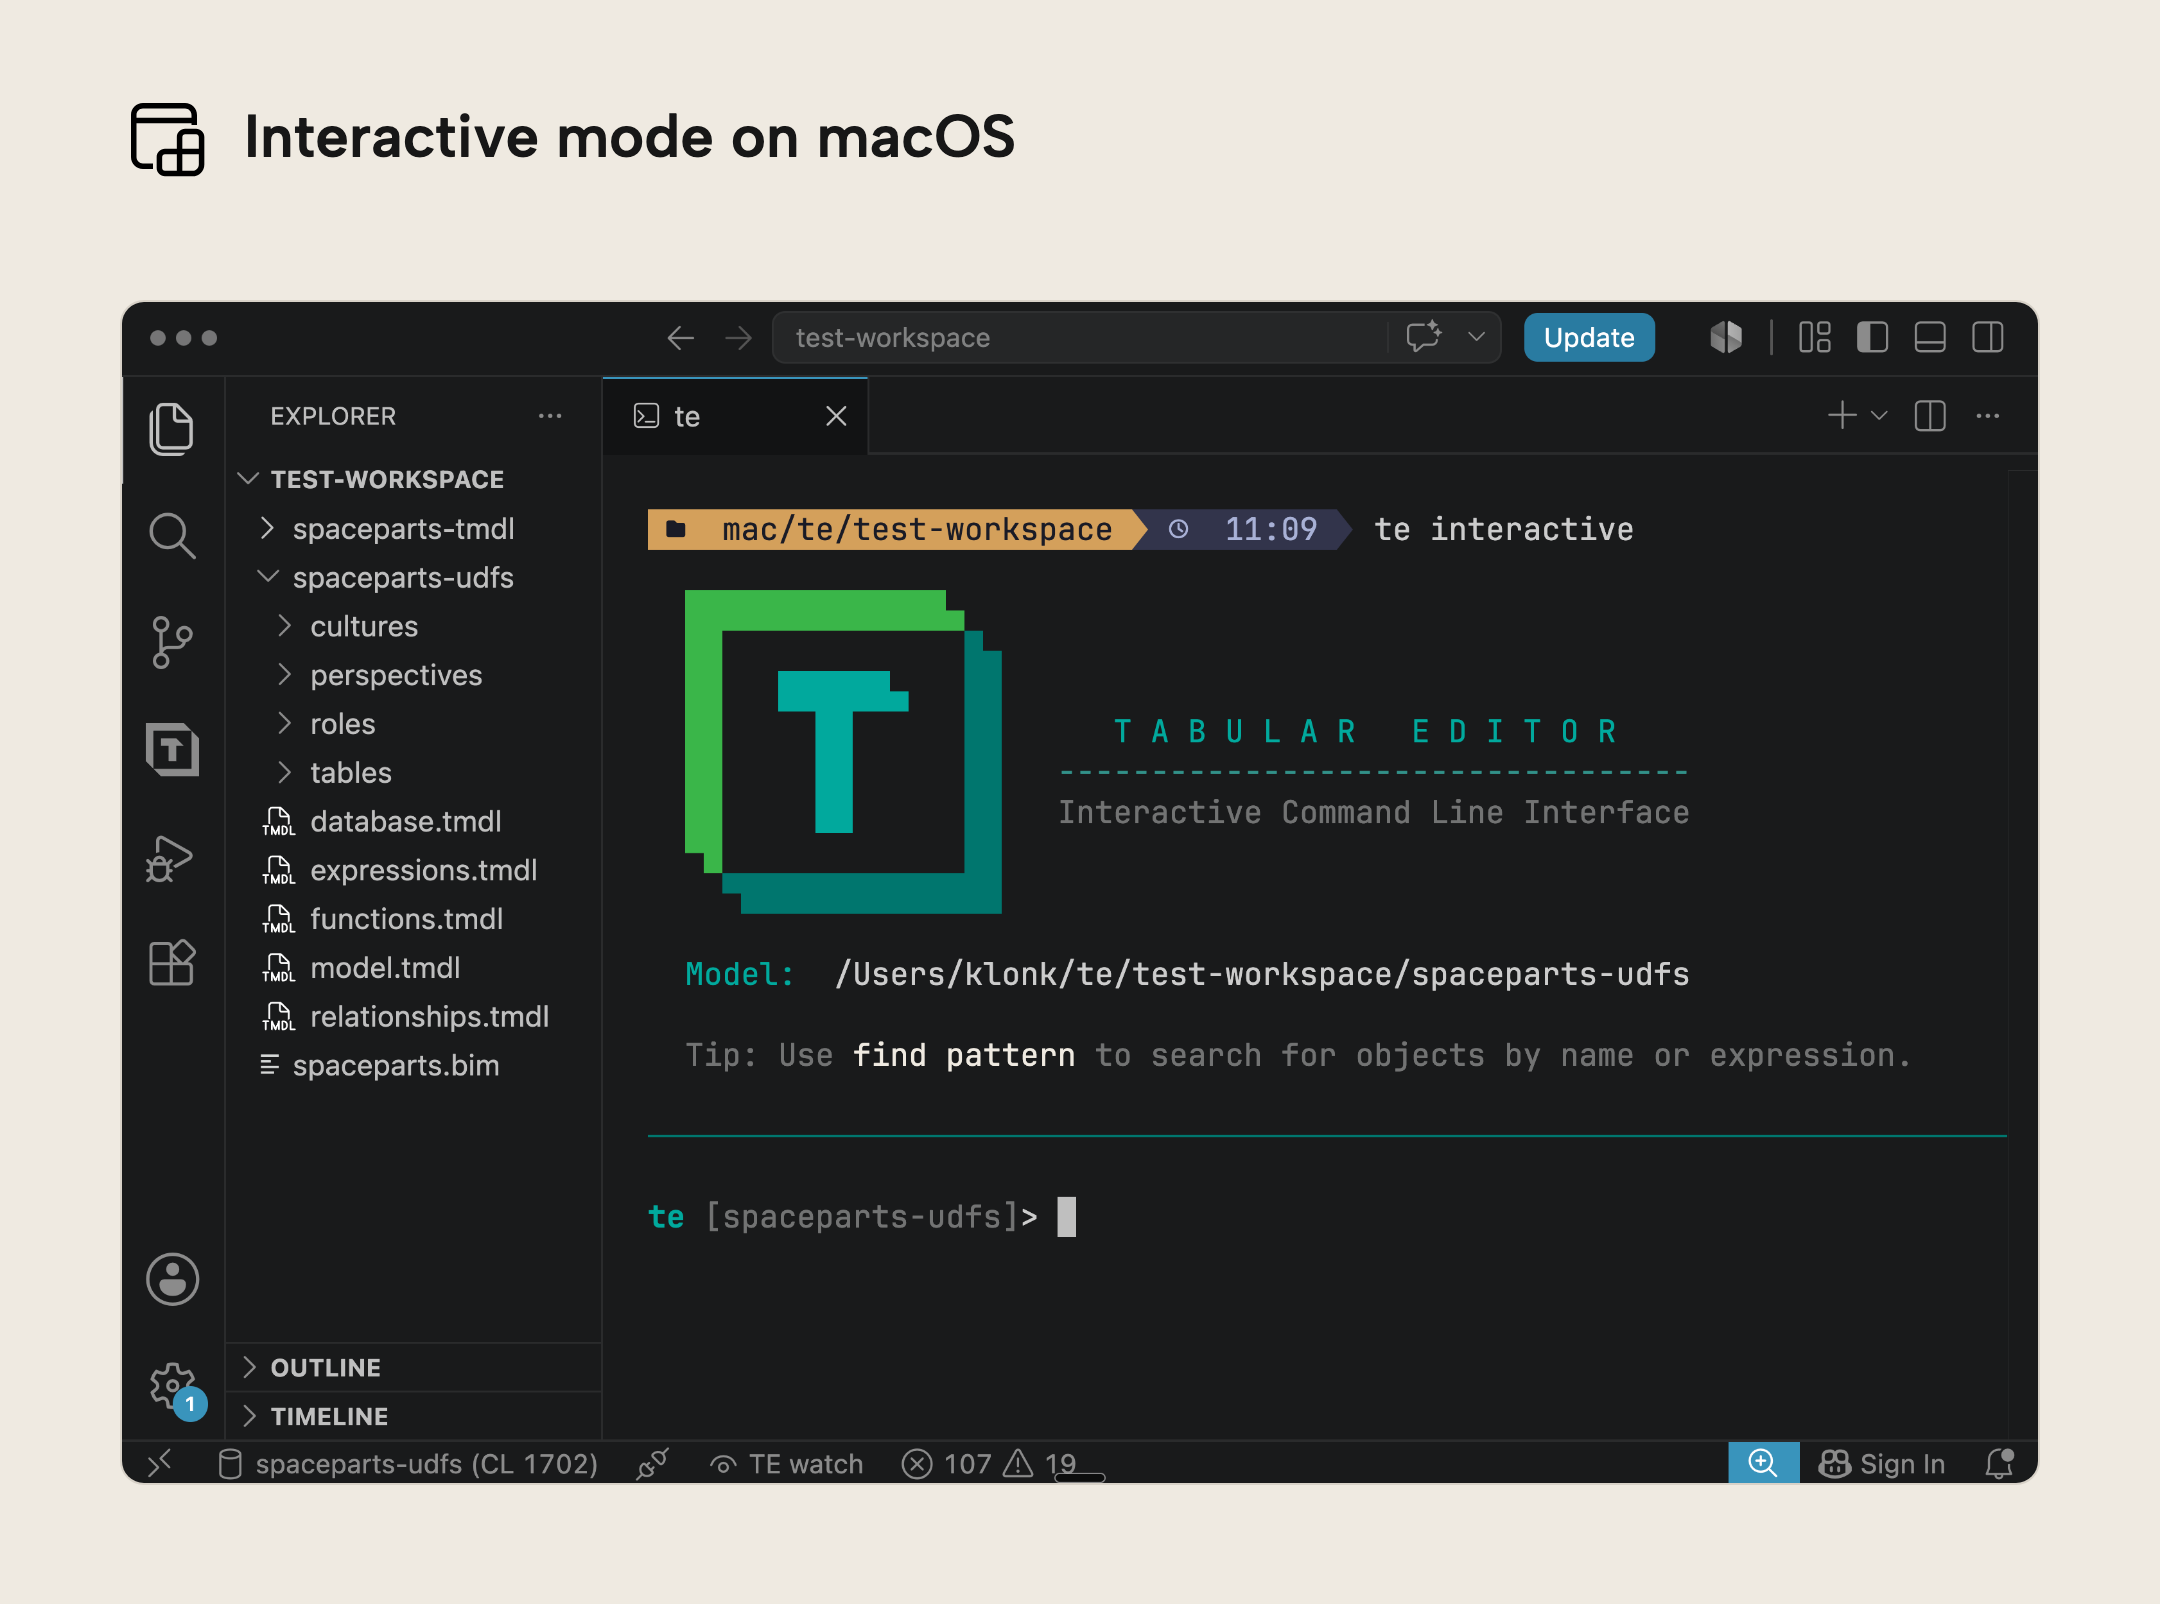Open spaceparts.bim file

click(x=413, y=1065)
